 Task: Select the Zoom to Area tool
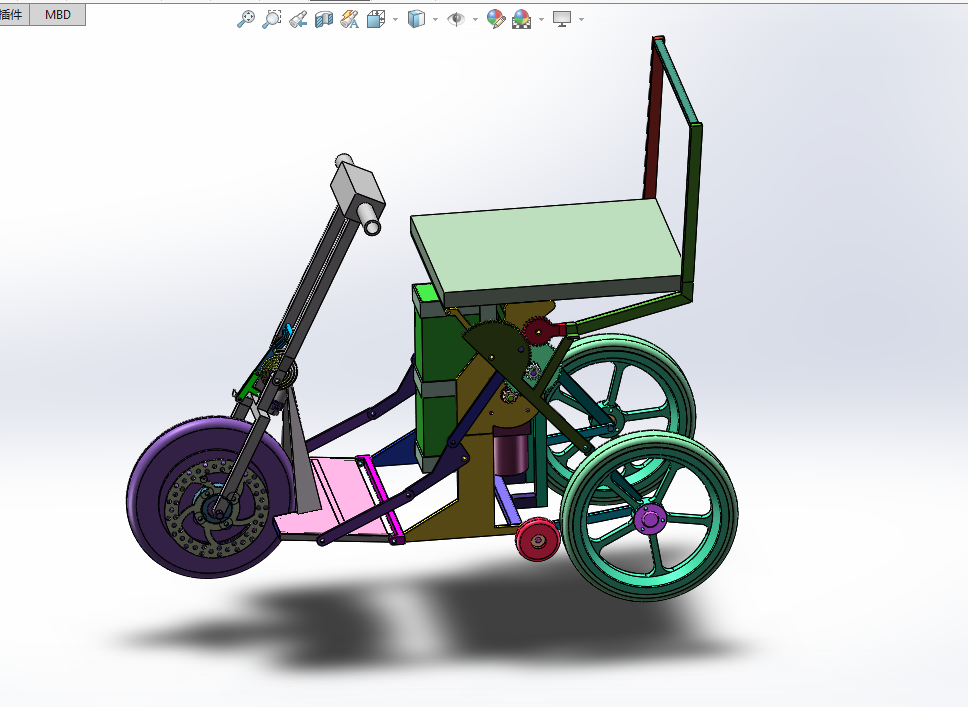pyautogui.click(x=272, y=19)
